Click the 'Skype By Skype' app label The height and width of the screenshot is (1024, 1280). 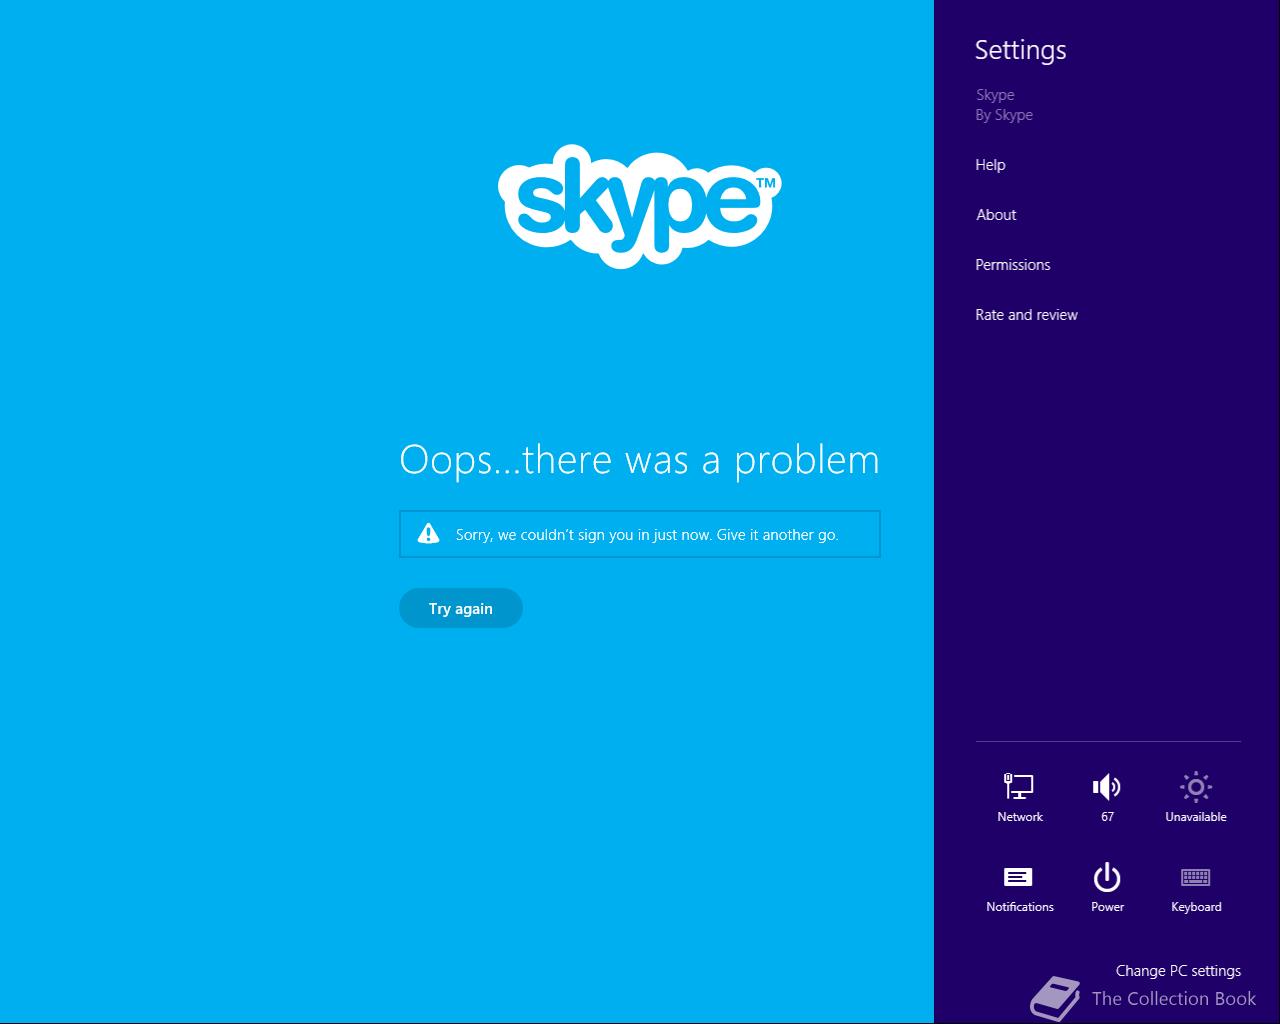click(1004, 105)
